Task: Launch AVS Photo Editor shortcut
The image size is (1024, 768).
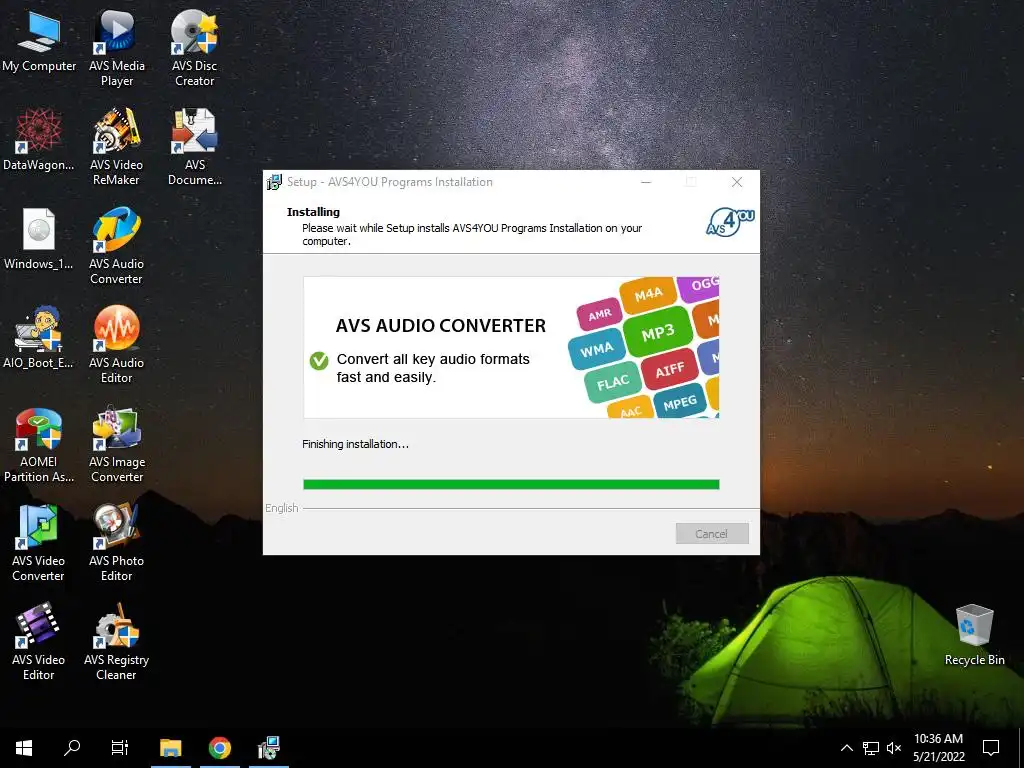Action: (116, 543)
